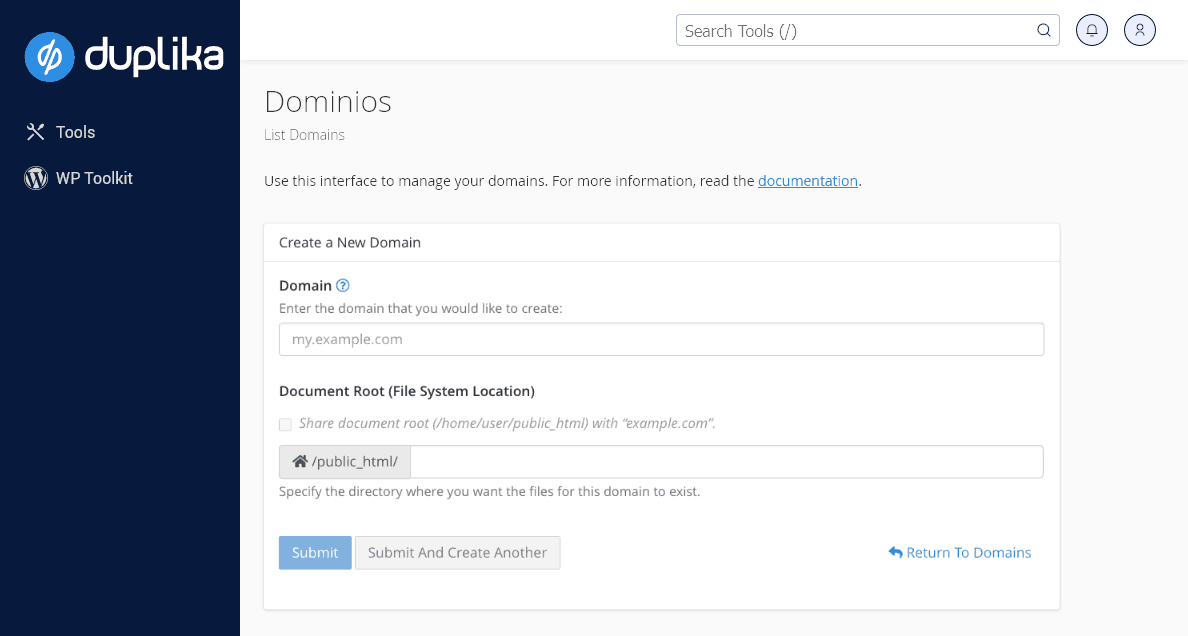Image resolution: width=1188 pixels, height=636 pixels.
Task: Focus the Search Tools input field
Action: pyautogui.click(x=855, y=31)
